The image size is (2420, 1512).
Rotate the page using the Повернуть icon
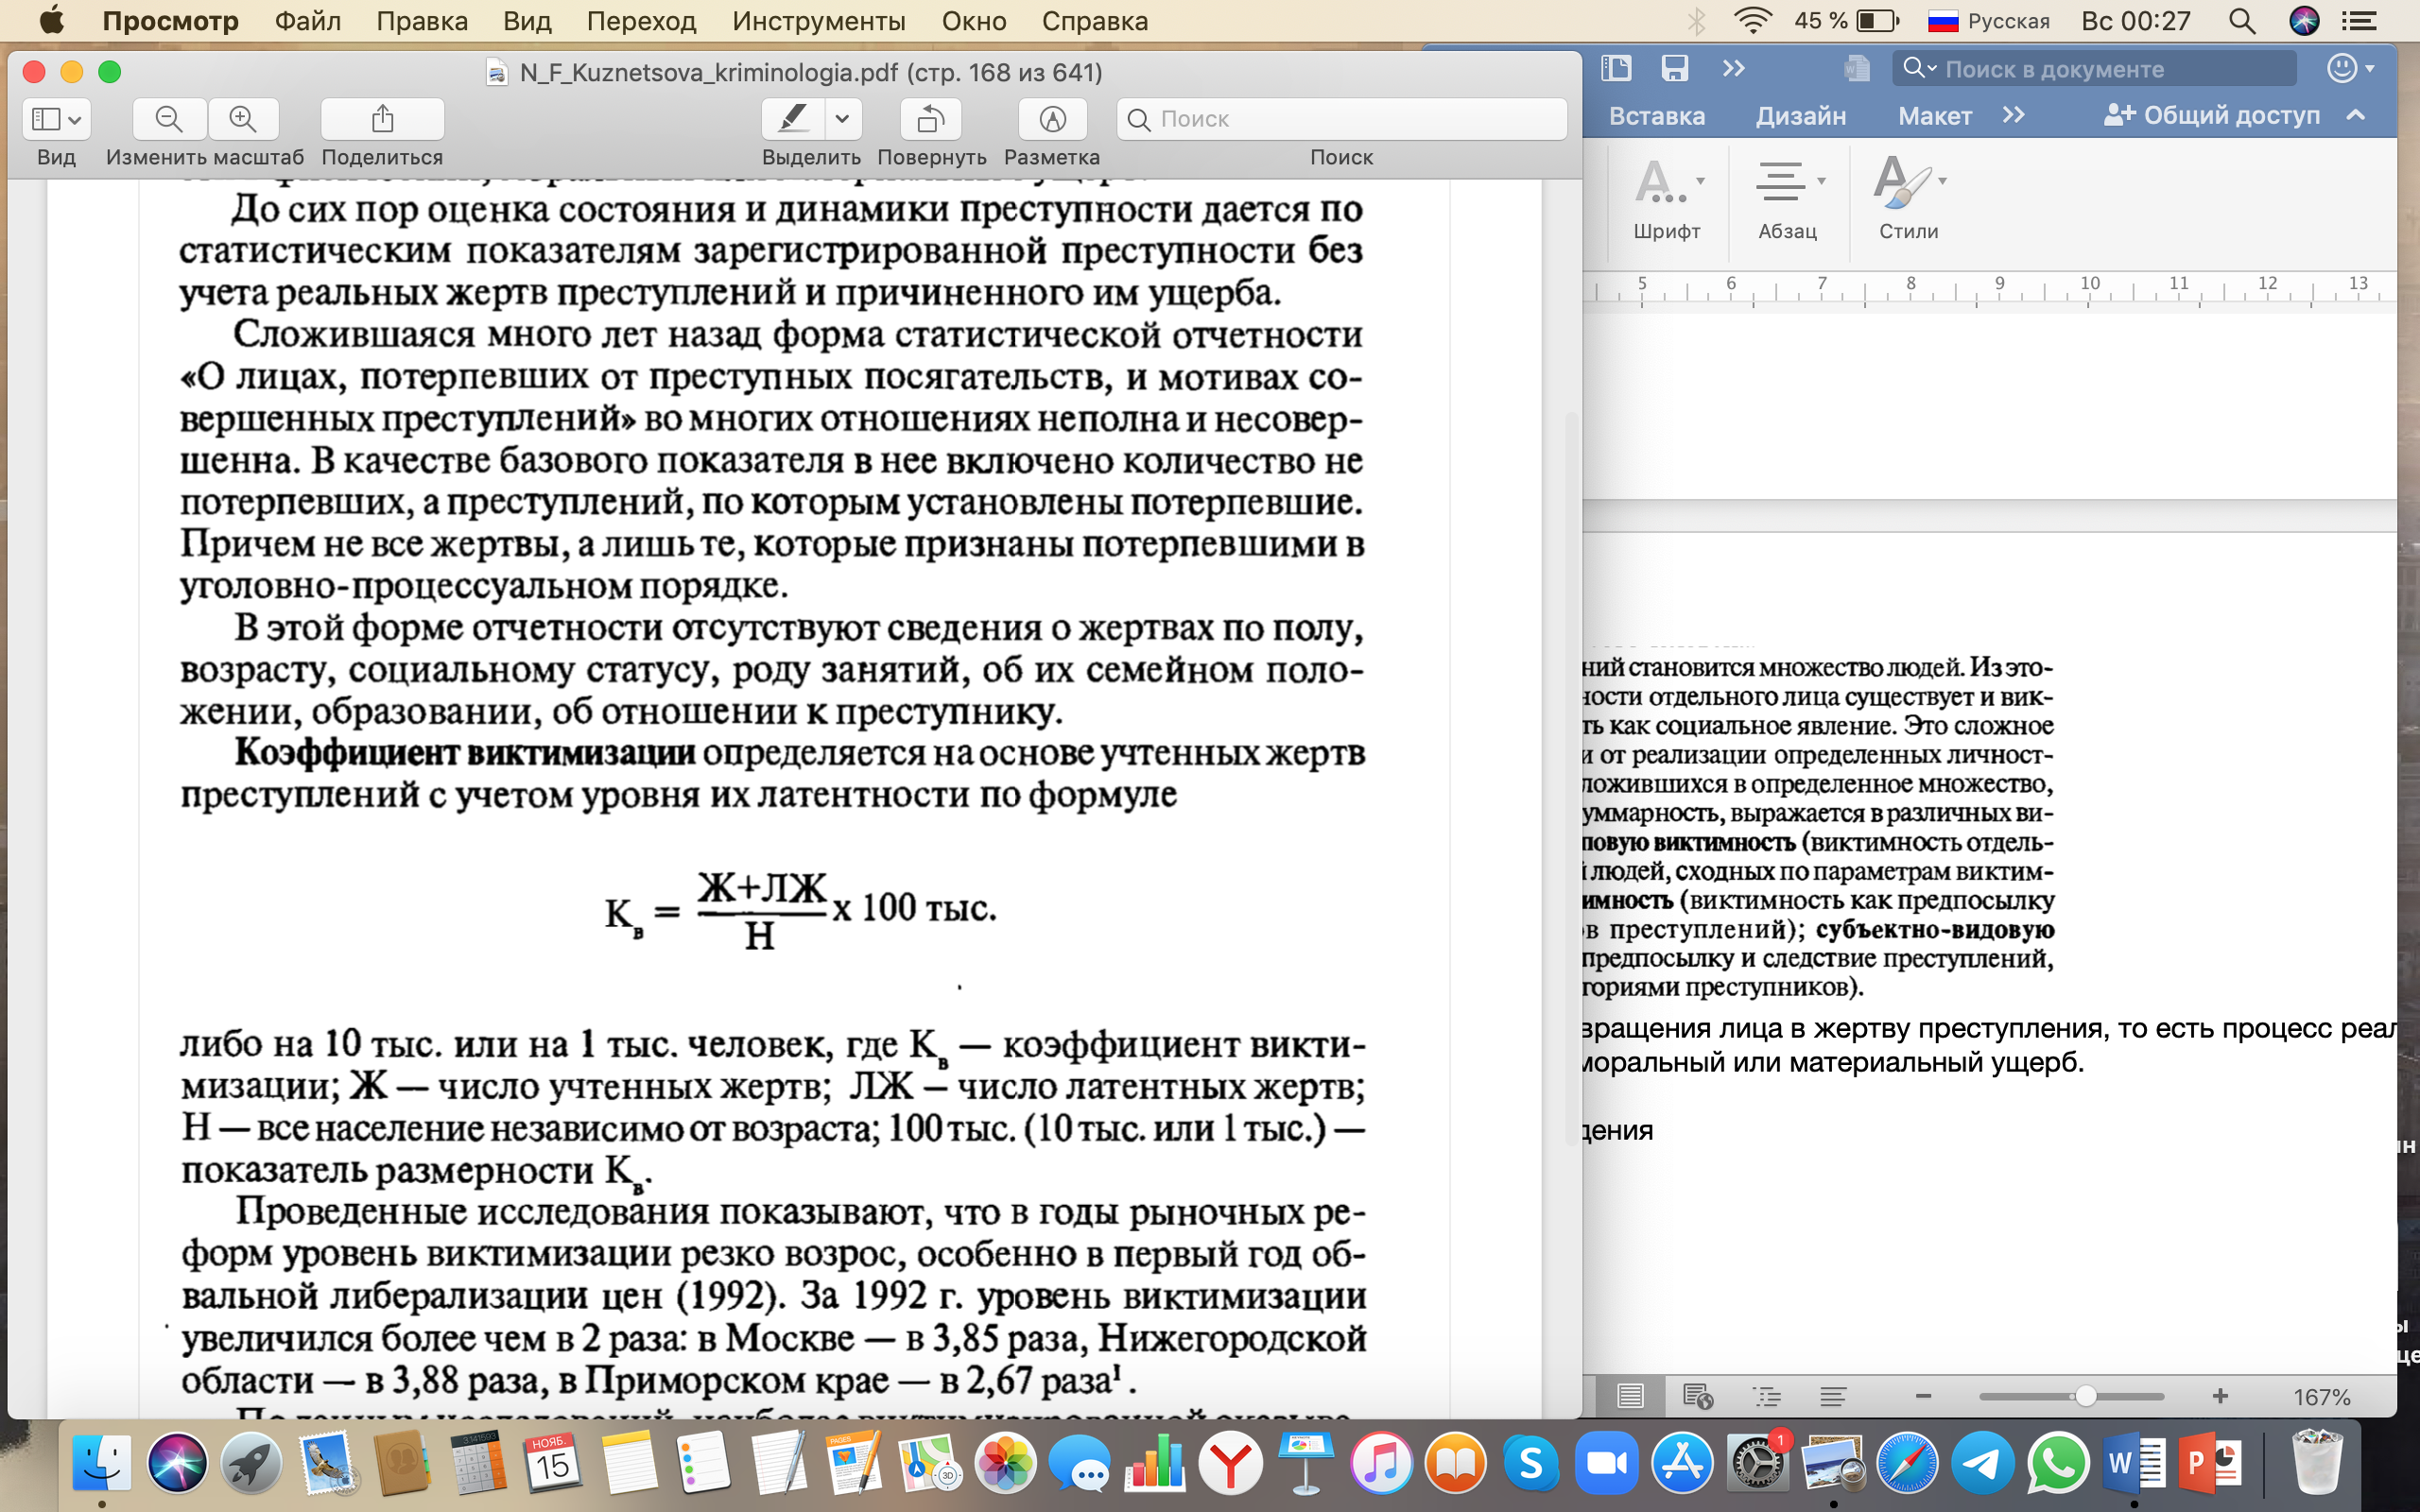point(931,119)
